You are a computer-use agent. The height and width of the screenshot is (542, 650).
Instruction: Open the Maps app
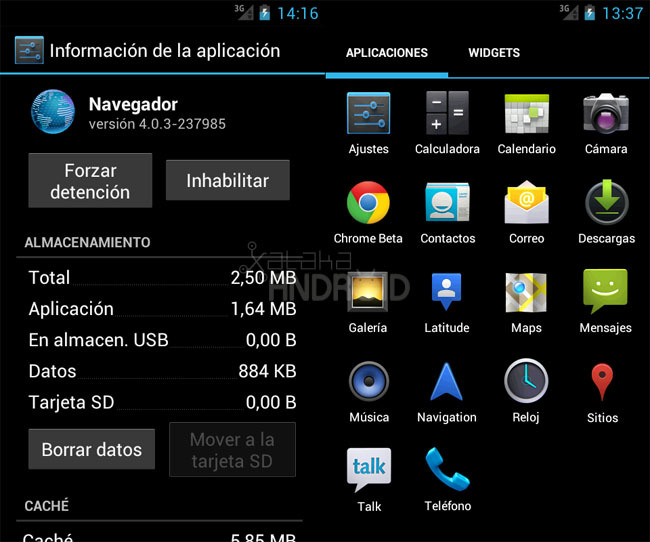click(526, 302)
